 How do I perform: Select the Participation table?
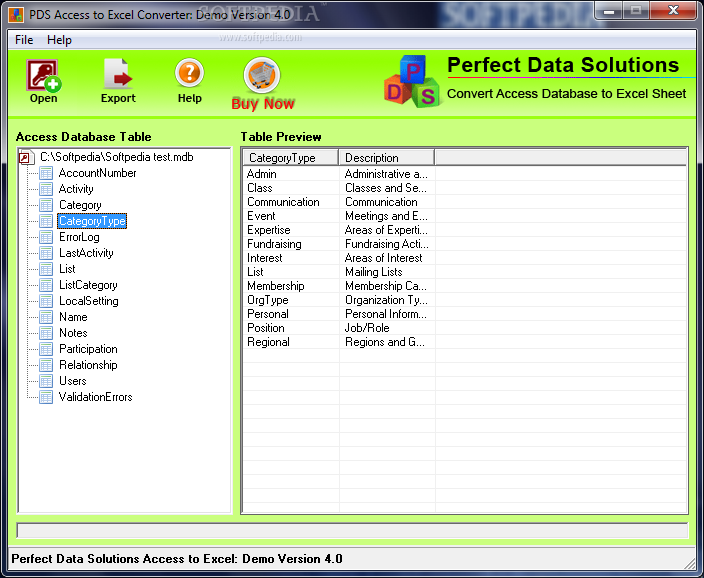point(88,349)
